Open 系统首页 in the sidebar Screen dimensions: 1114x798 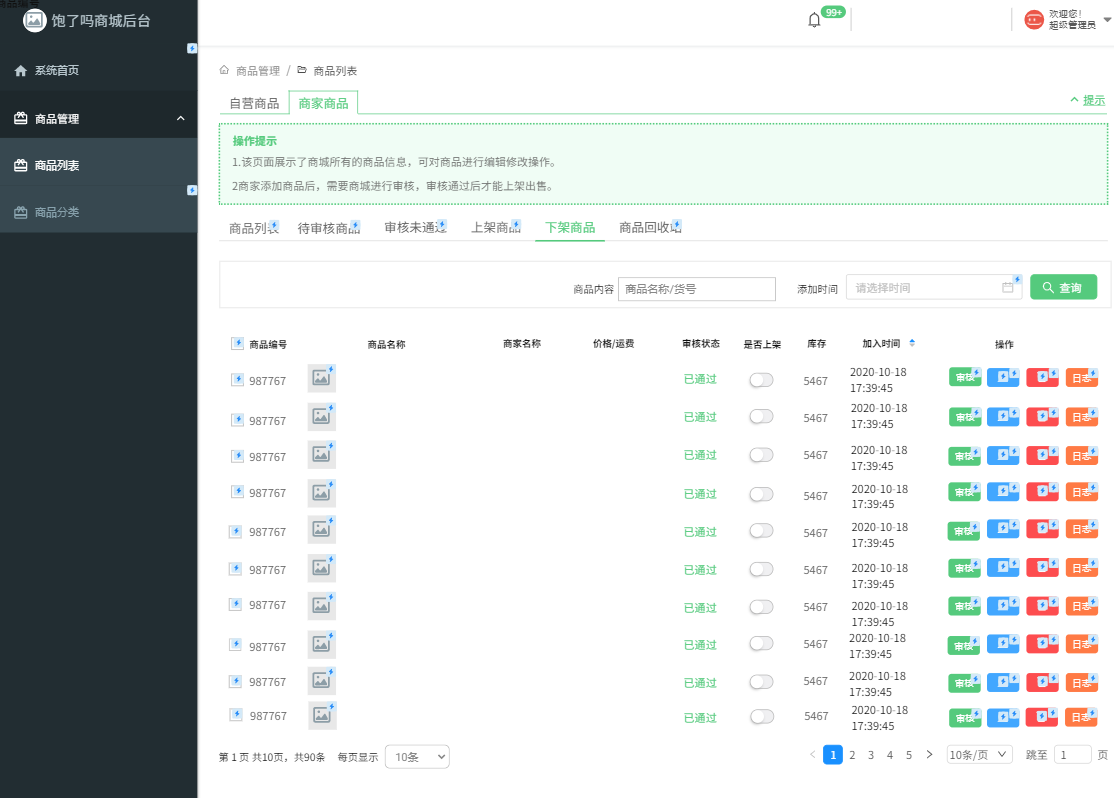tap(99, 70)
